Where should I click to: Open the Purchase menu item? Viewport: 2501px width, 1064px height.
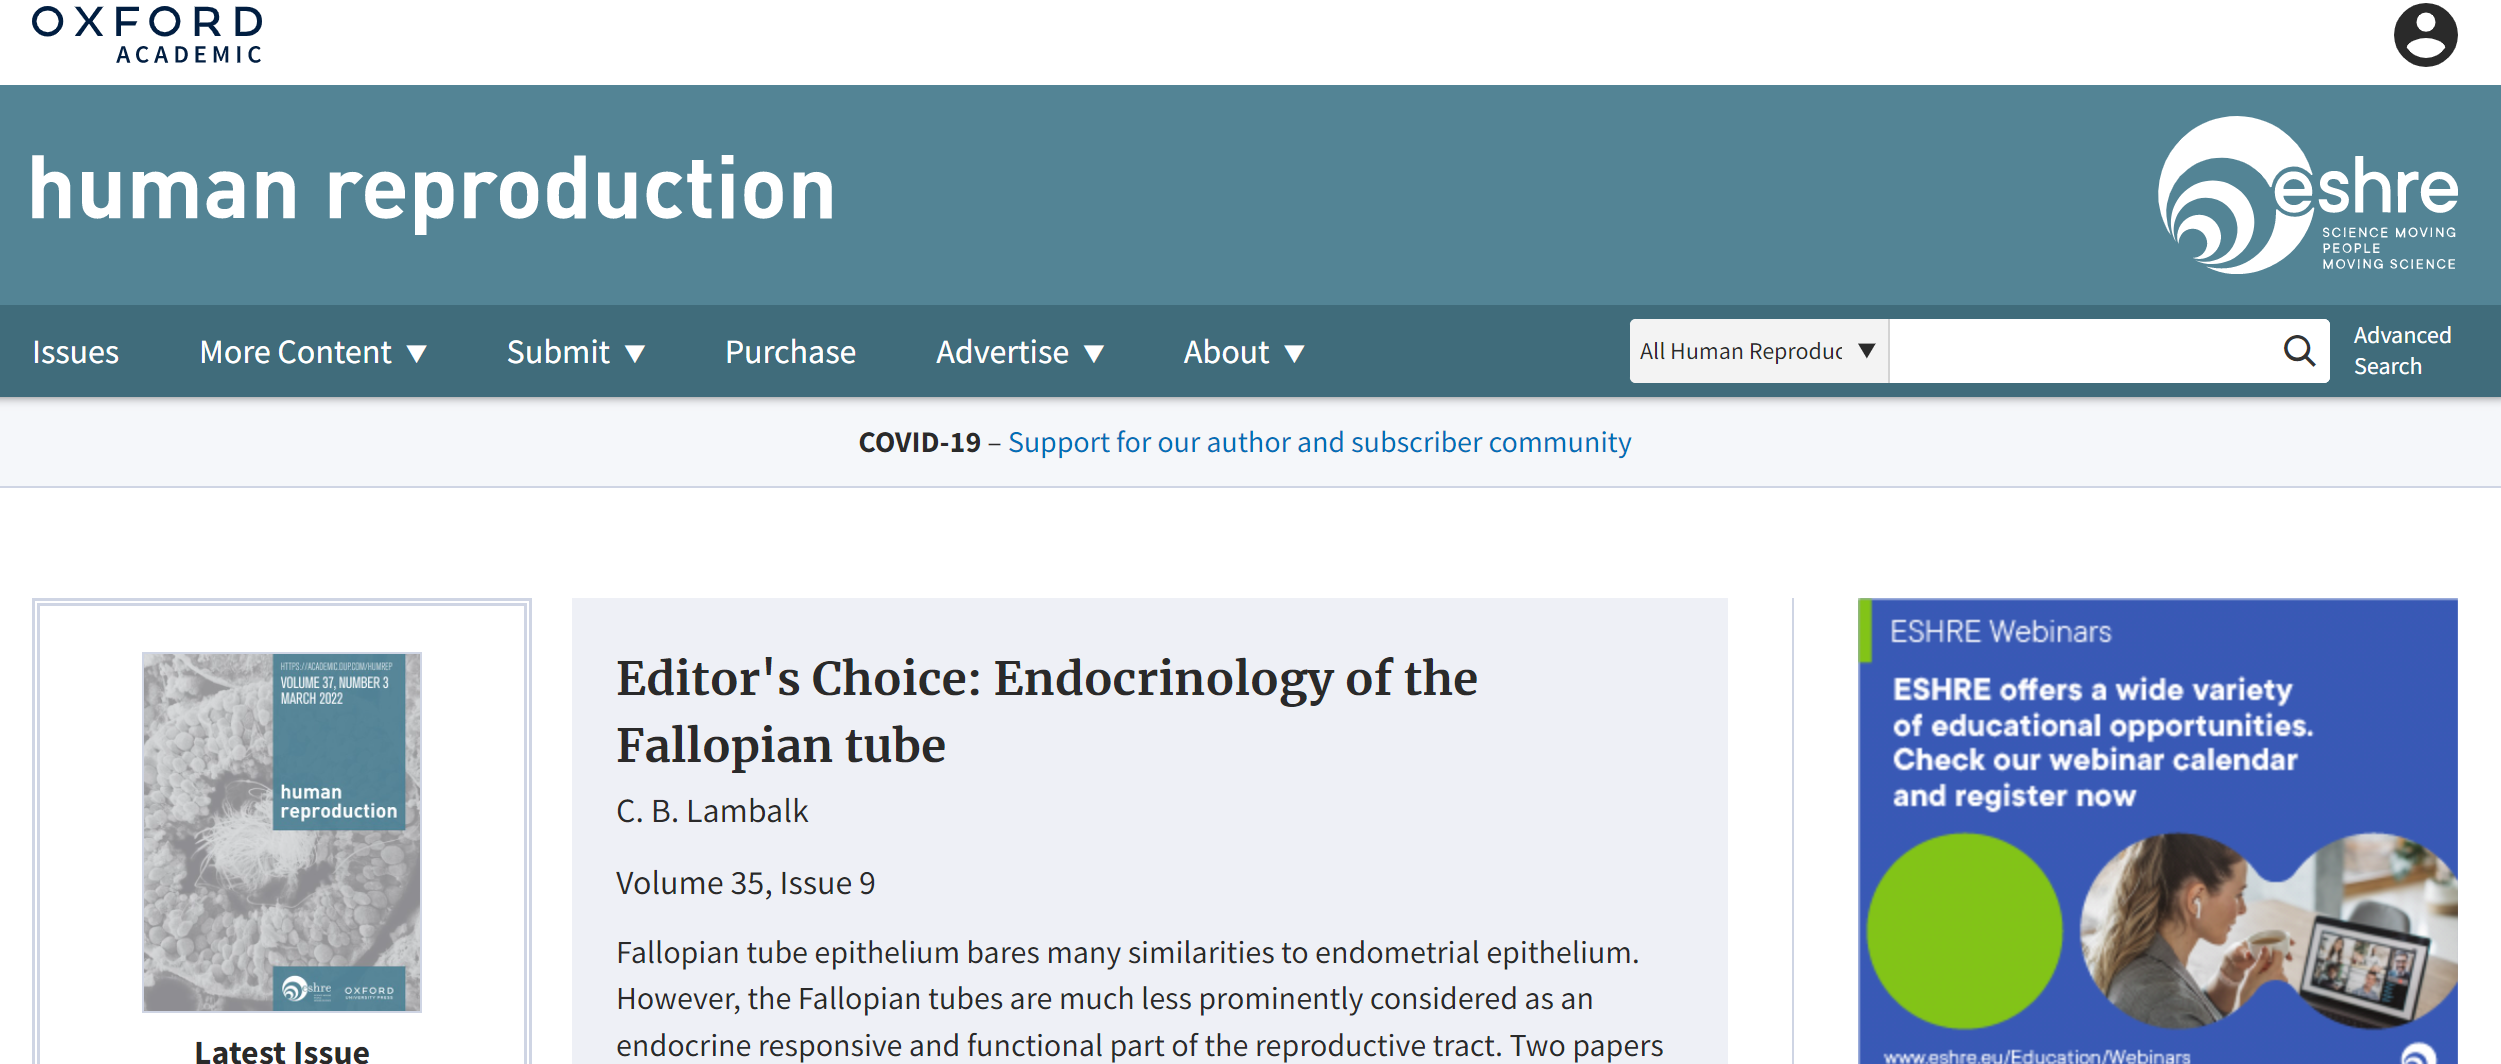click(790, 352)
